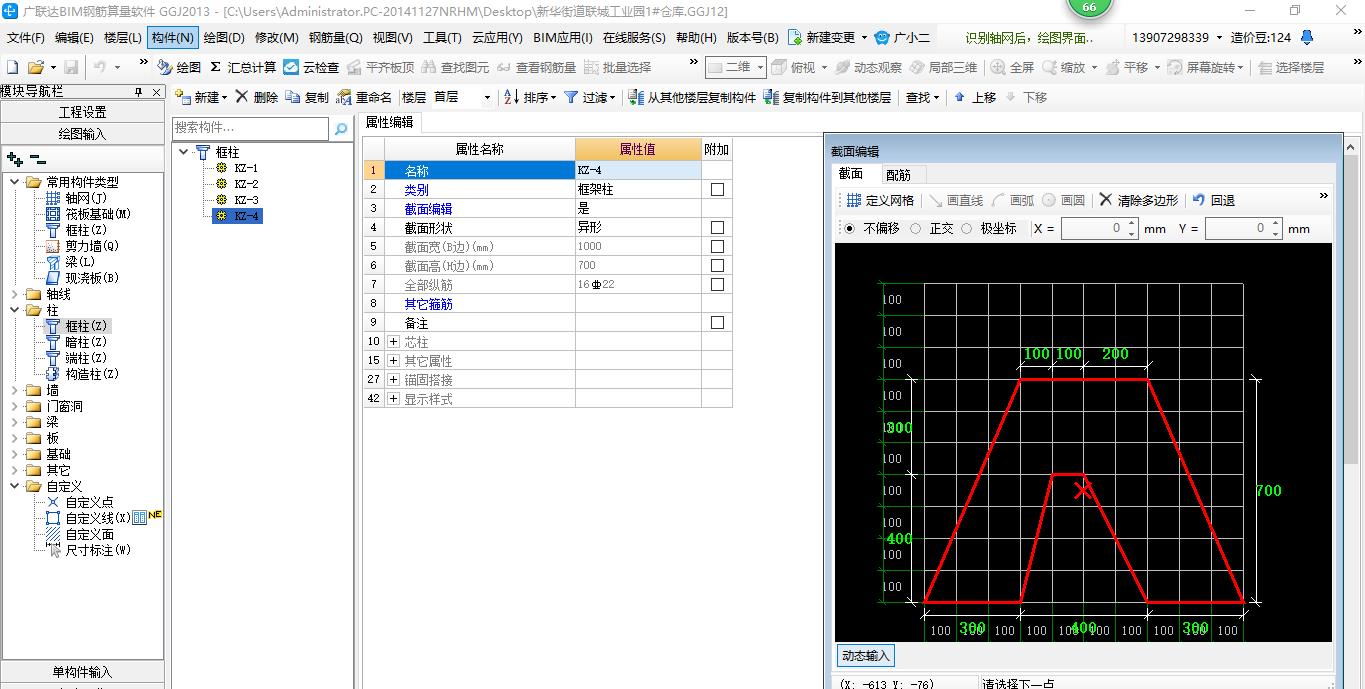Tick the 附加 checkbox for 全部纵筋 row

click(x=717, y=284)
